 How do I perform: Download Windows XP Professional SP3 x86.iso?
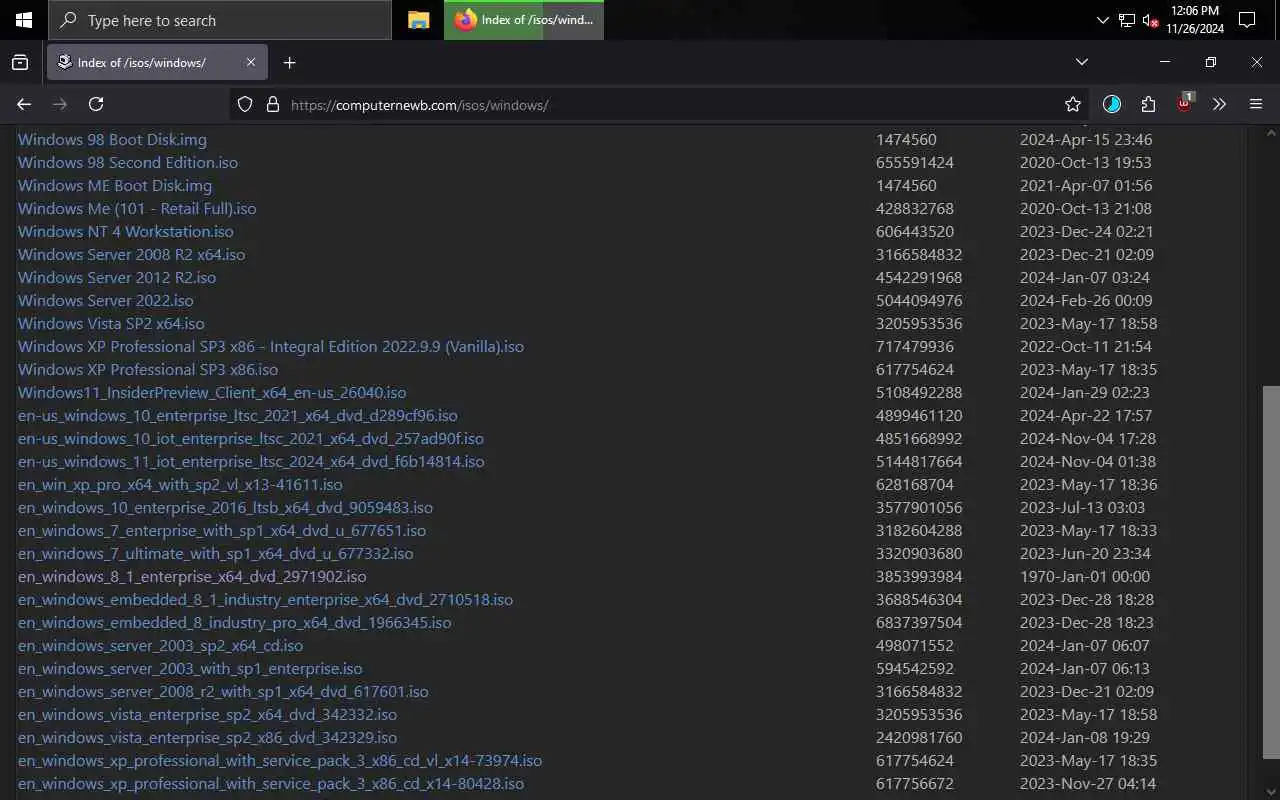148,369
